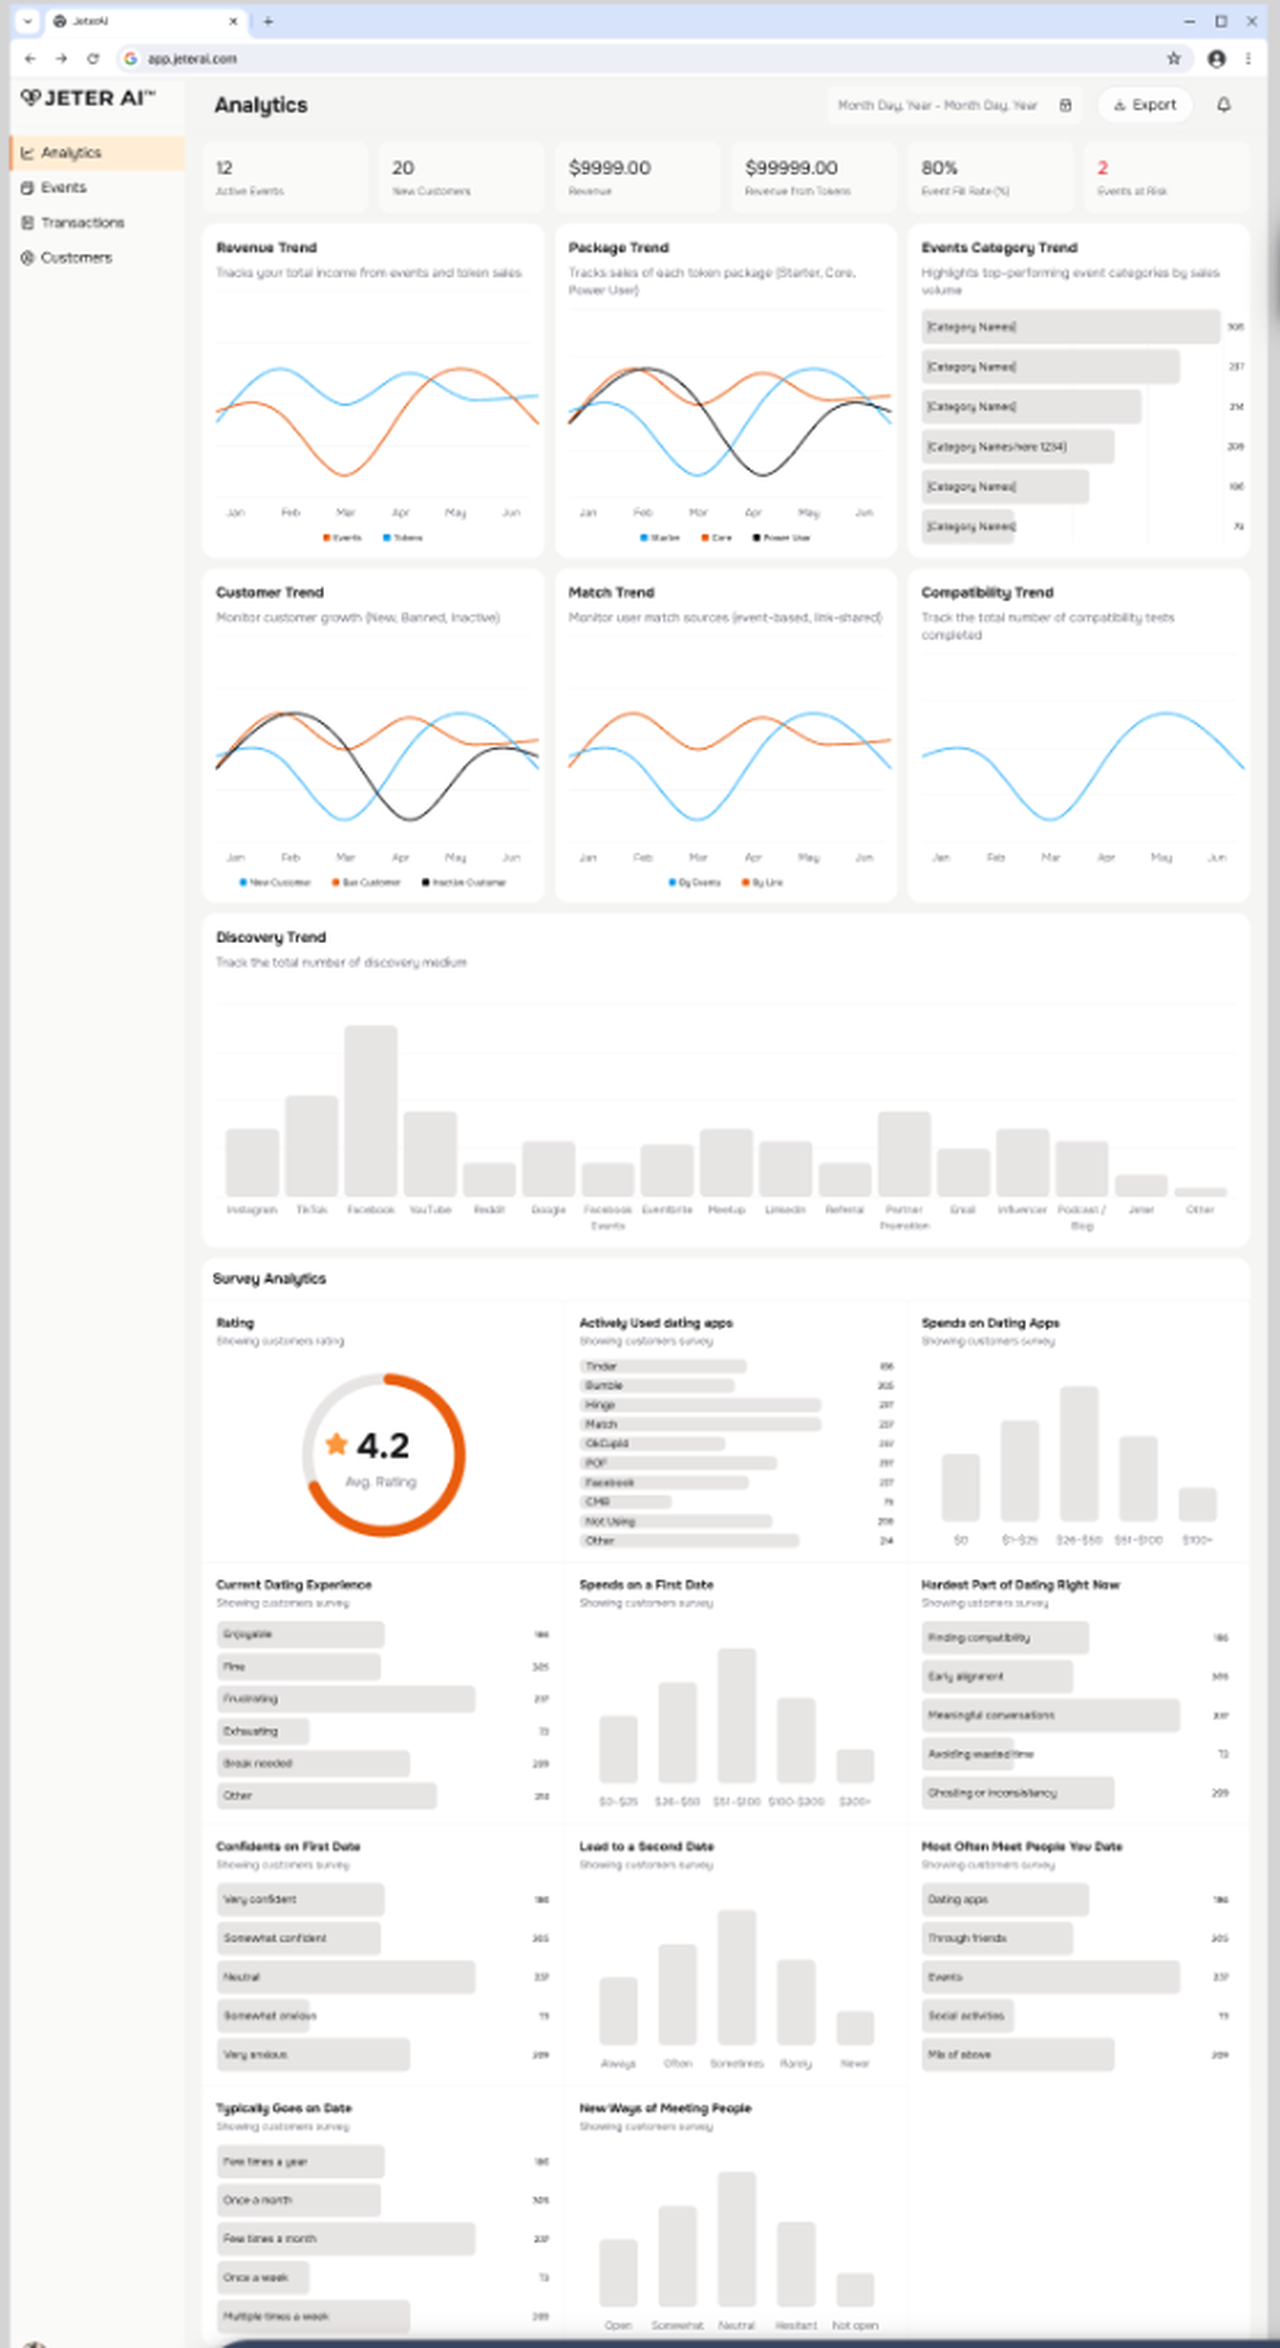This screenshot has width=1280, height=2348.
Task: Close the JeterAI browser tab
Action: pos(234,21)
